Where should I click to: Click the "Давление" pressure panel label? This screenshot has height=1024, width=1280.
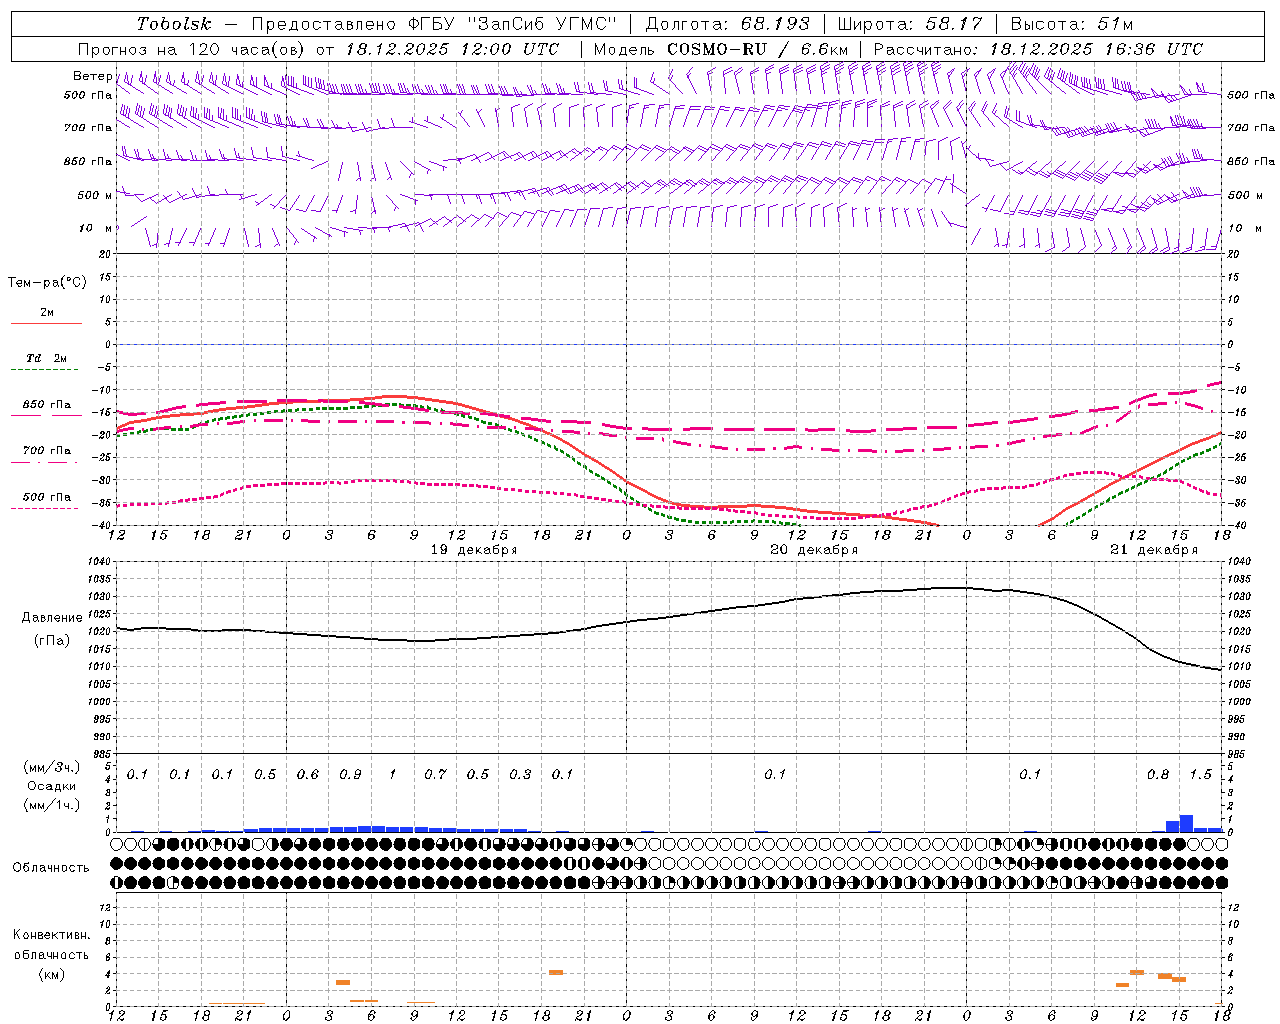point(52,618)
